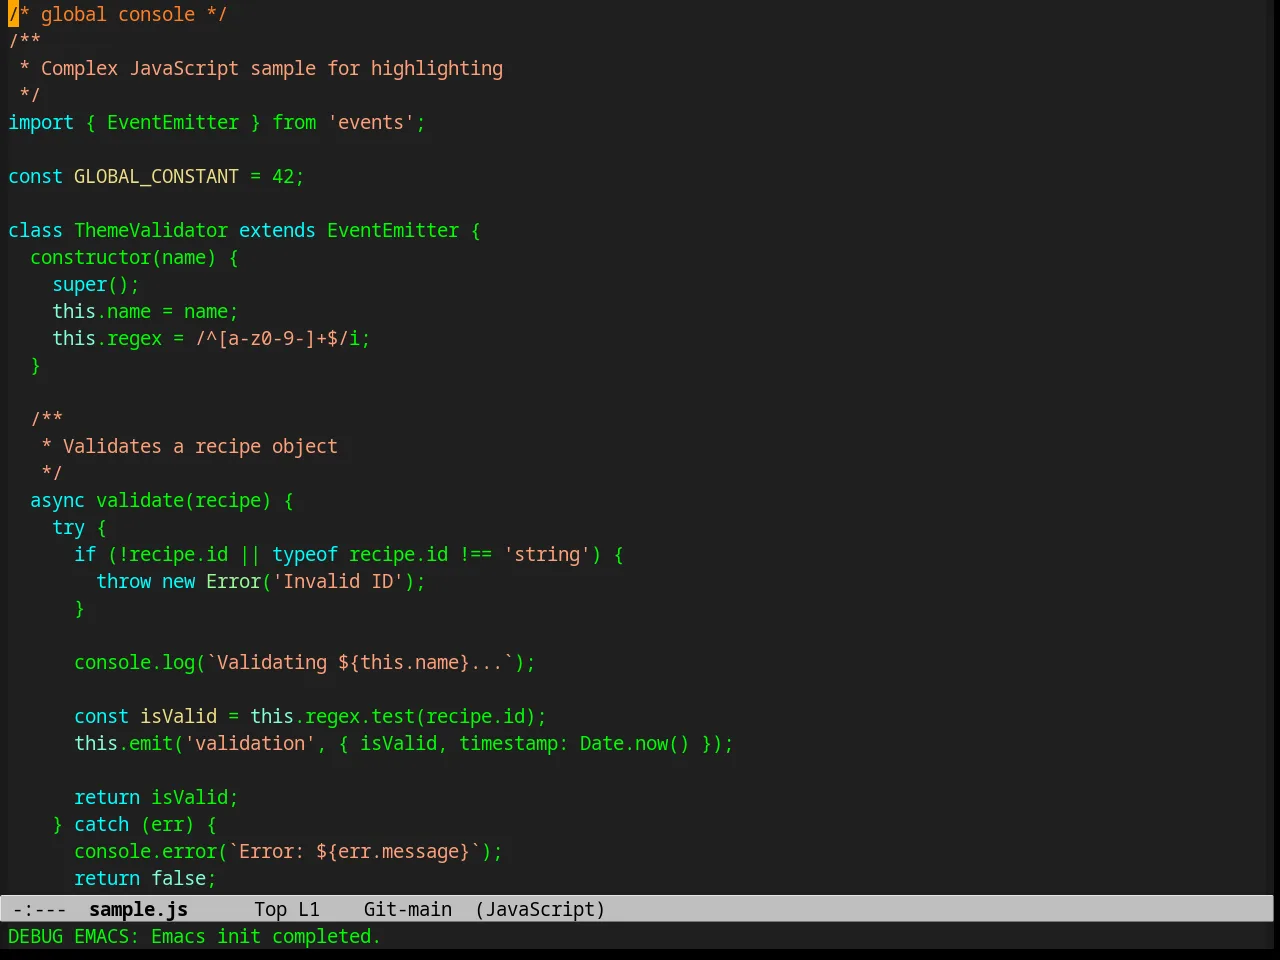The image size is (1280, 960).
Task: Click the 'import' keyword
Action: pyautogui.click(x=41, y=122)
